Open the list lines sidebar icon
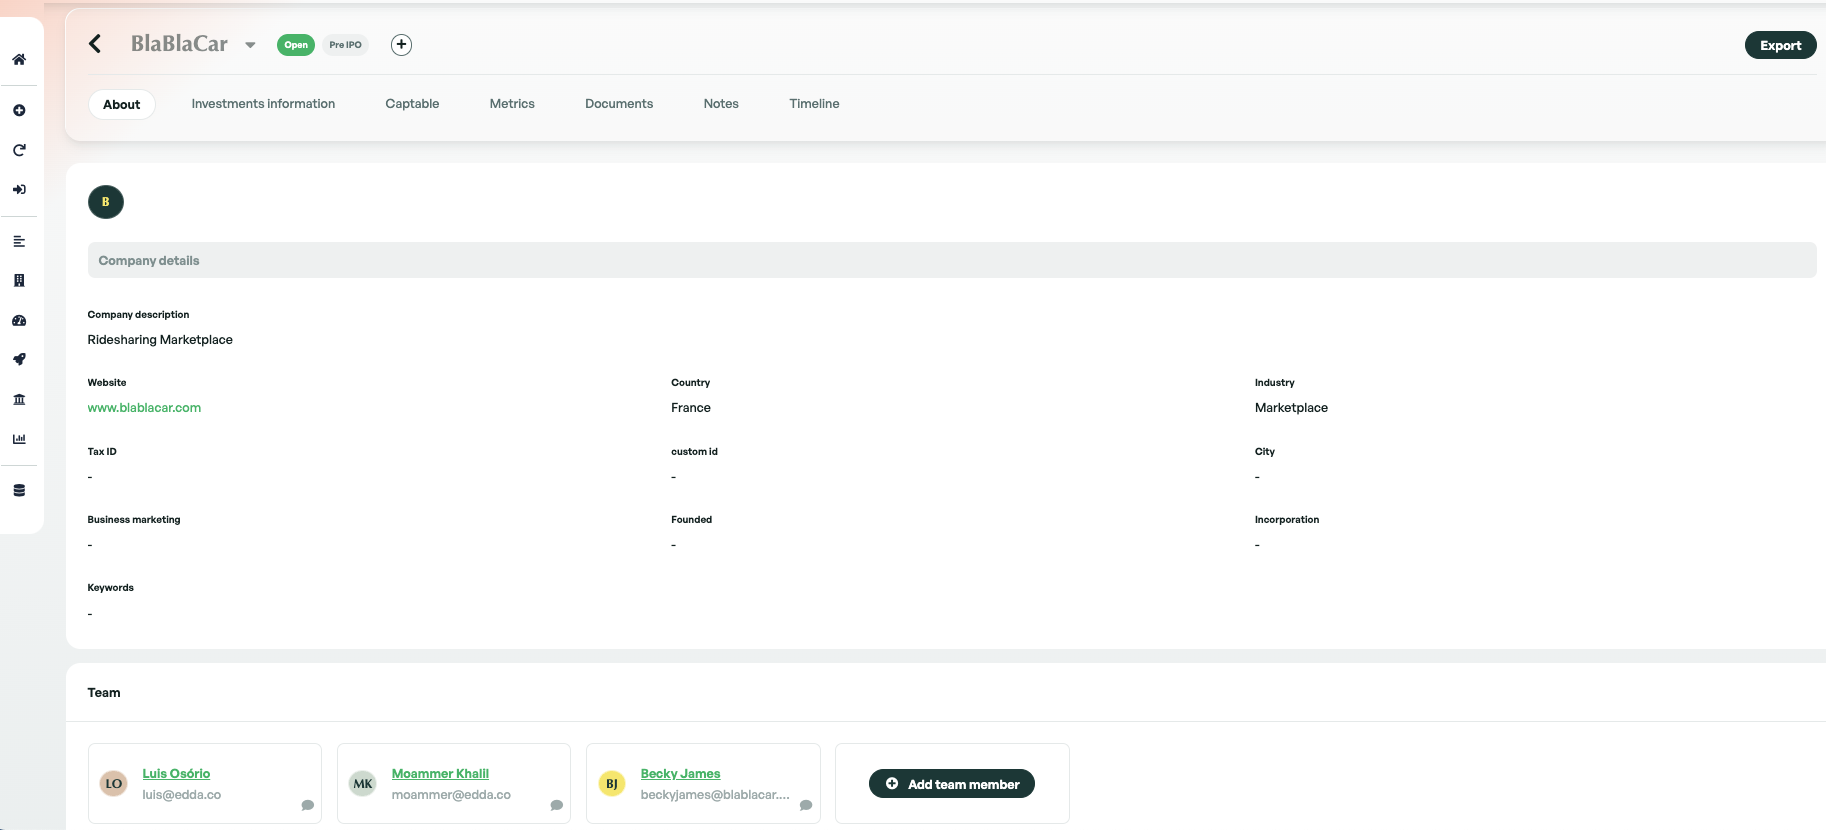The height and width of the screenshot is (830, 1826). pyautogui.click(x=19, y=241)
